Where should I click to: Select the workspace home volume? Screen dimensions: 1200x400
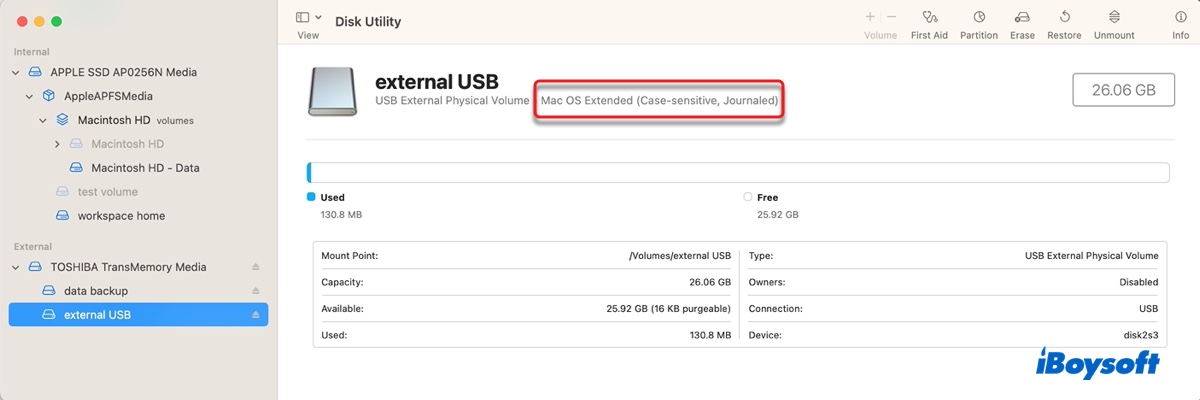click(x=121, y=216)
